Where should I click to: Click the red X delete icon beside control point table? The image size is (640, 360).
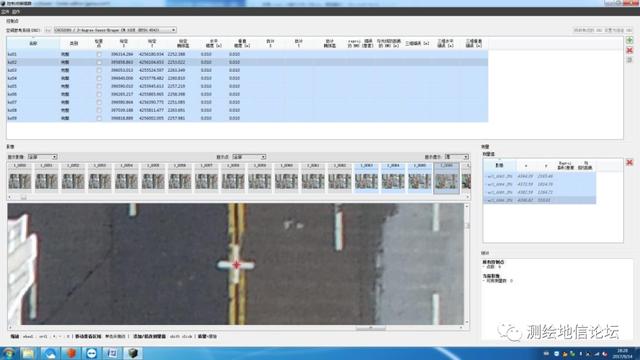[629, 50]
